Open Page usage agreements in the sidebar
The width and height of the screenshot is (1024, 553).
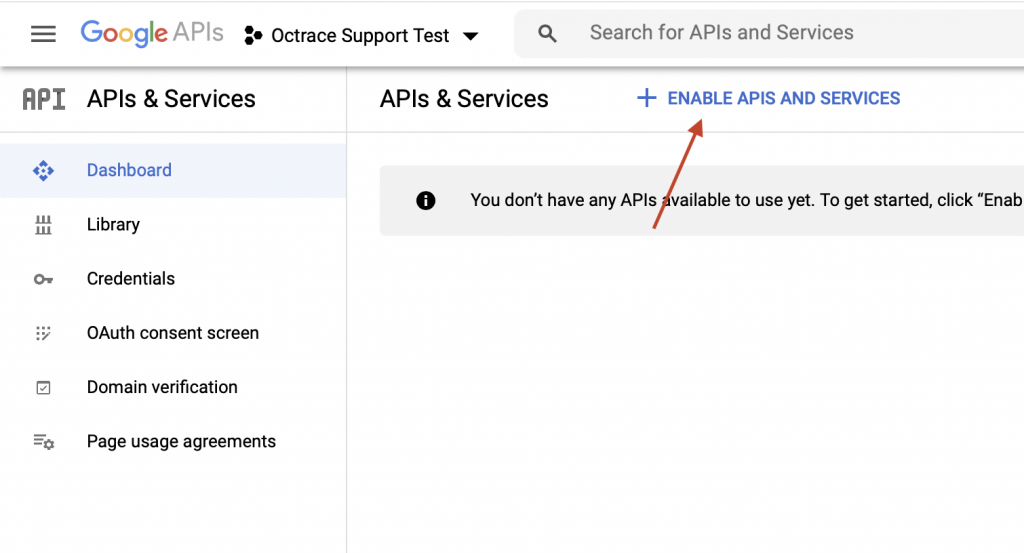pyautogui.click(x=173, y=441)
